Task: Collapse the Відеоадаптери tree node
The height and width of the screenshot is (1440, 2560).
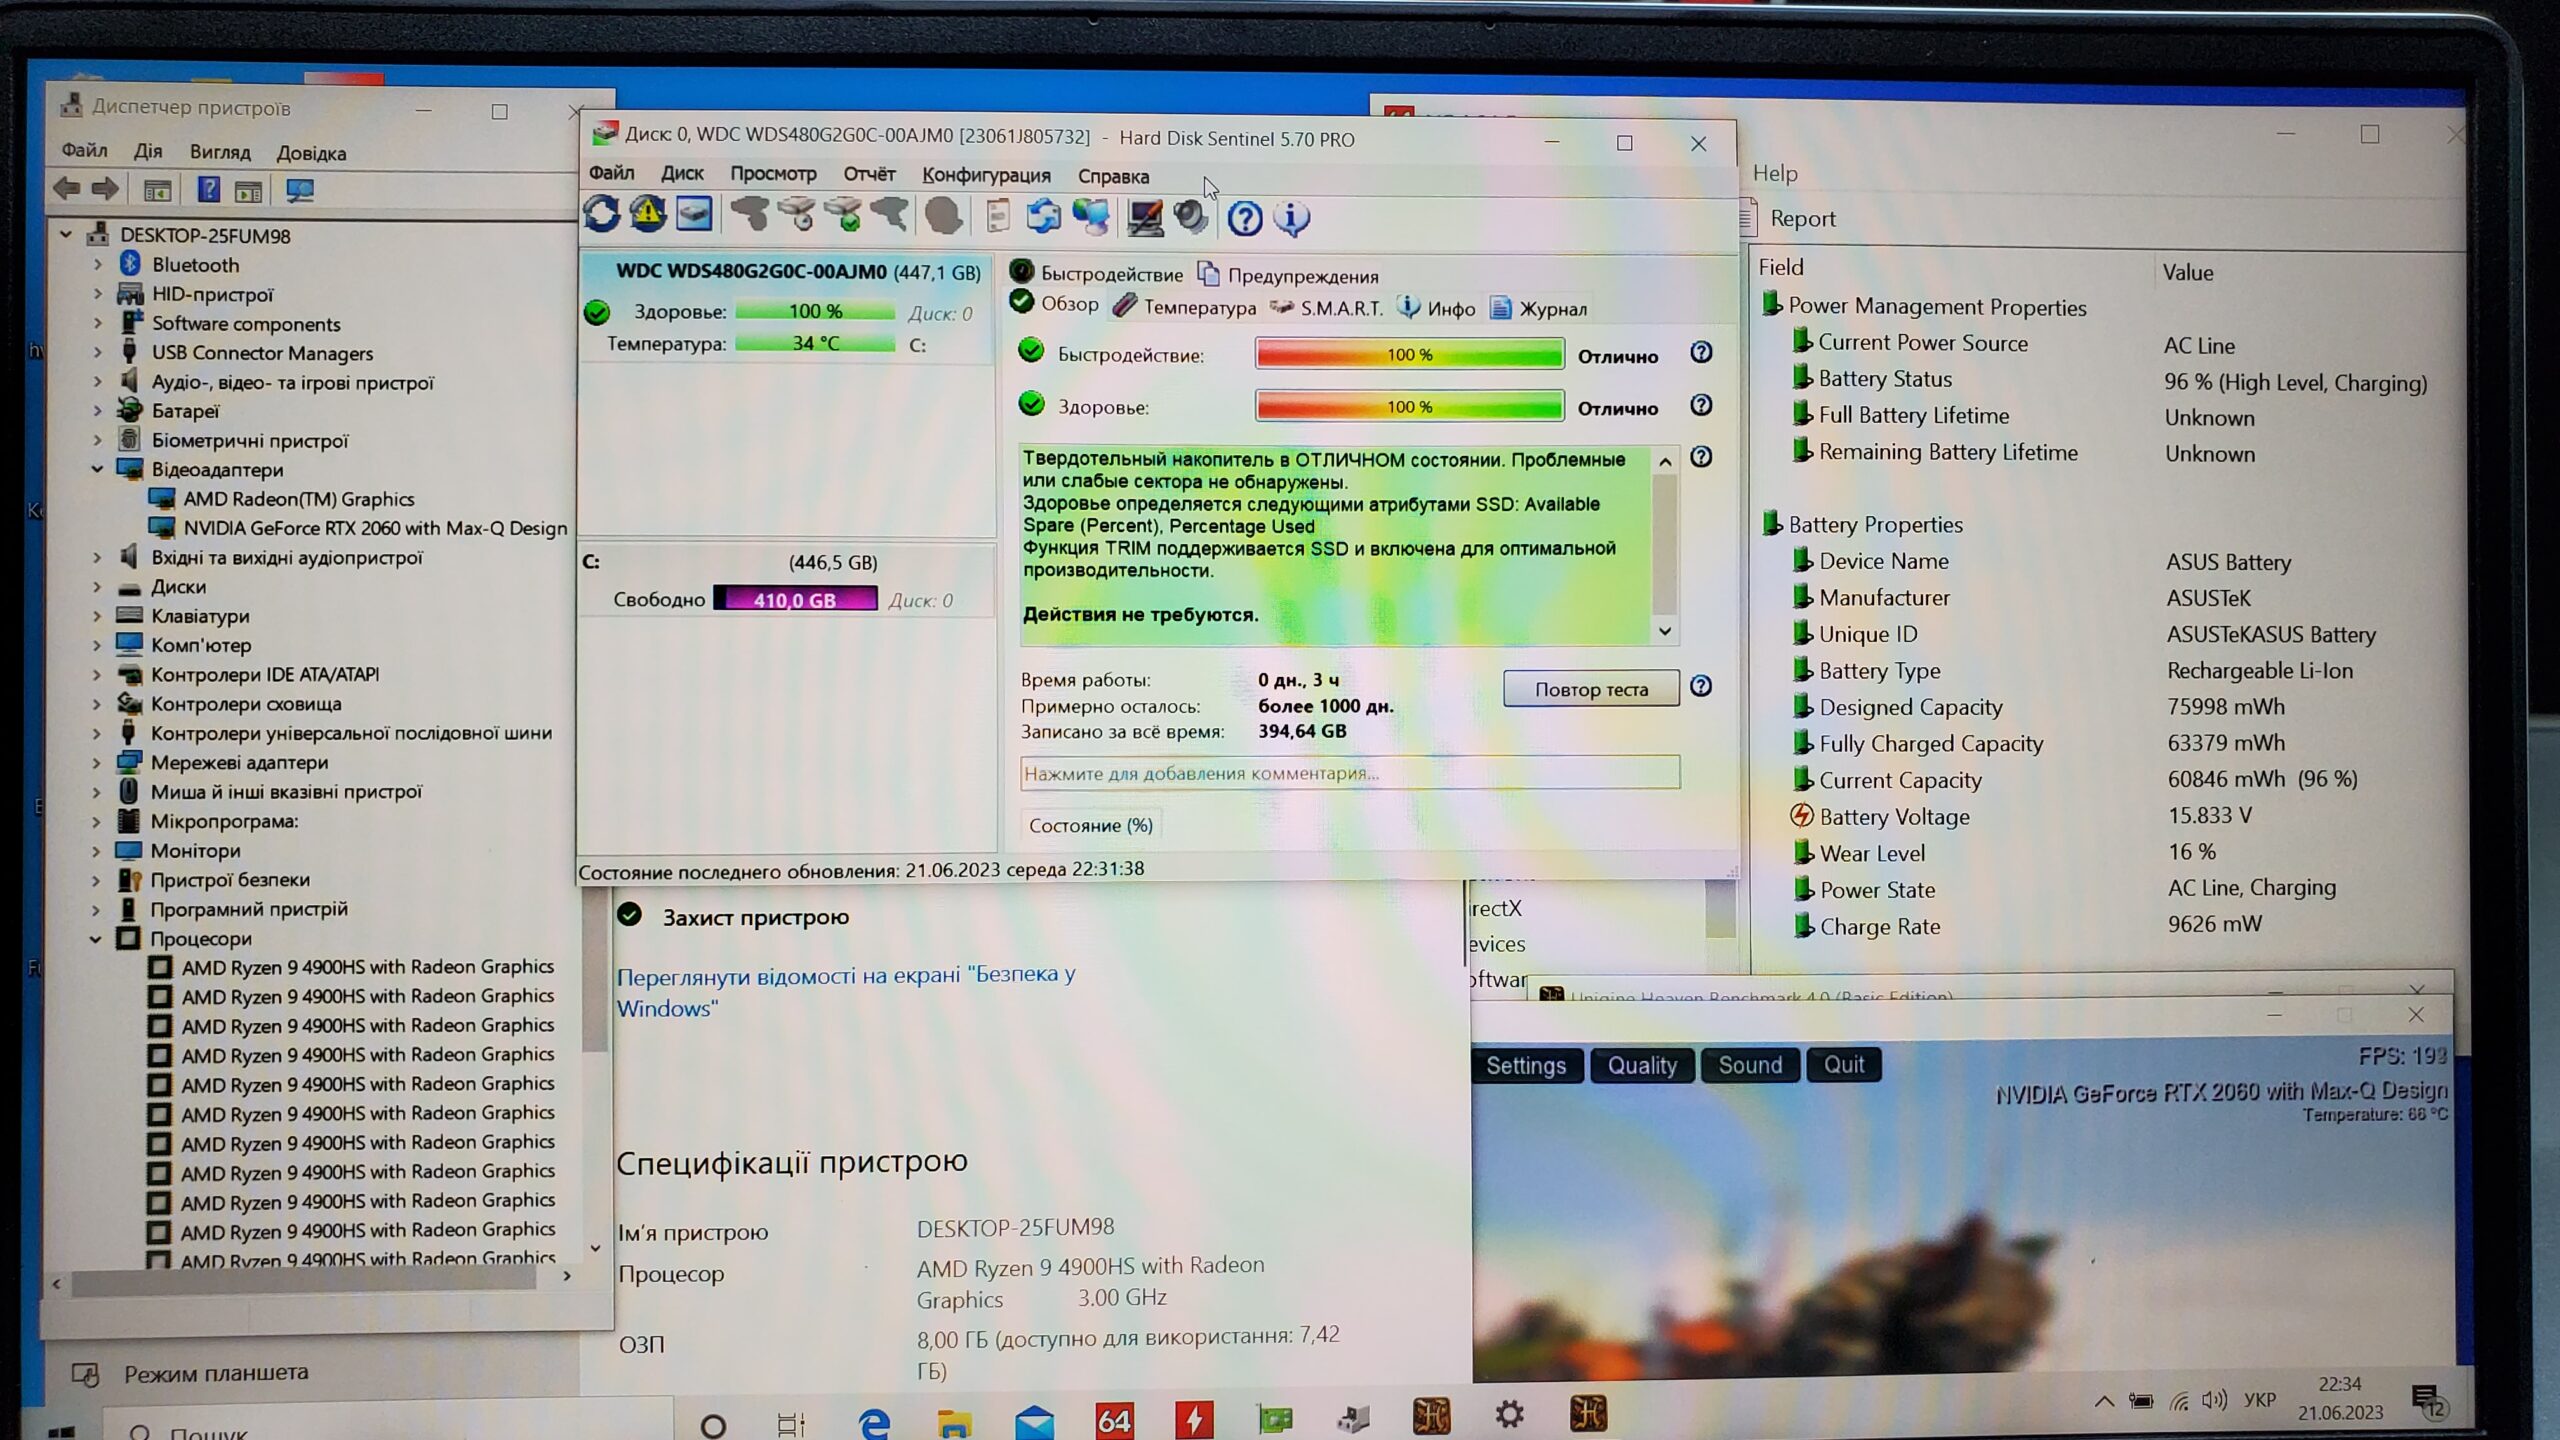Action: [98, 469]
